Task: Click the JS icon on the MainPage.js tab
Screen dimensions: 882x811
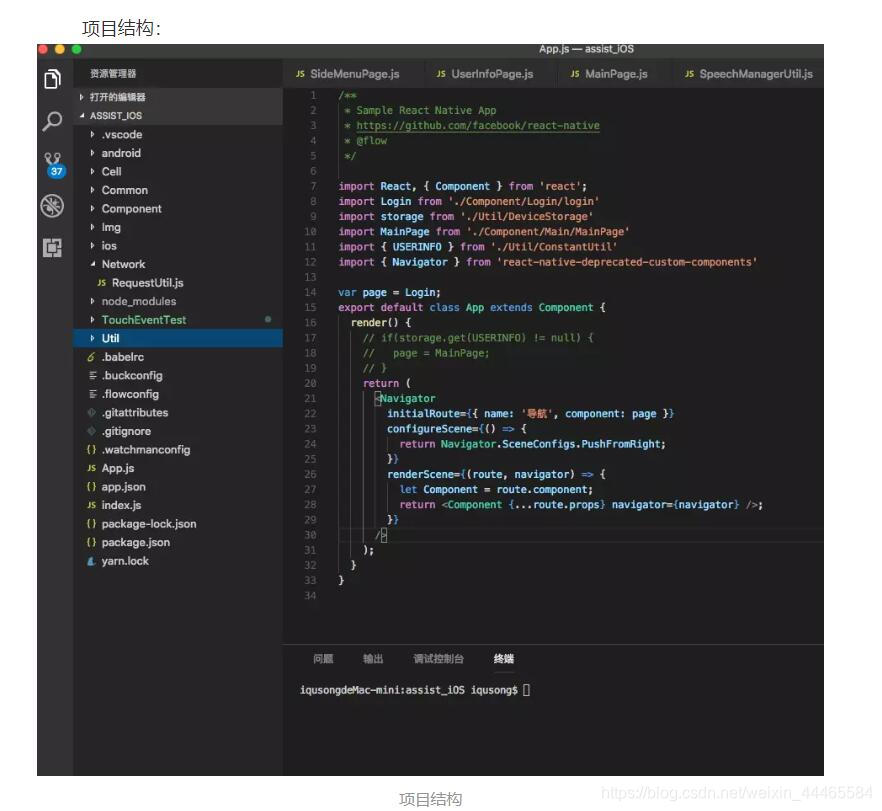Action: 575,74
